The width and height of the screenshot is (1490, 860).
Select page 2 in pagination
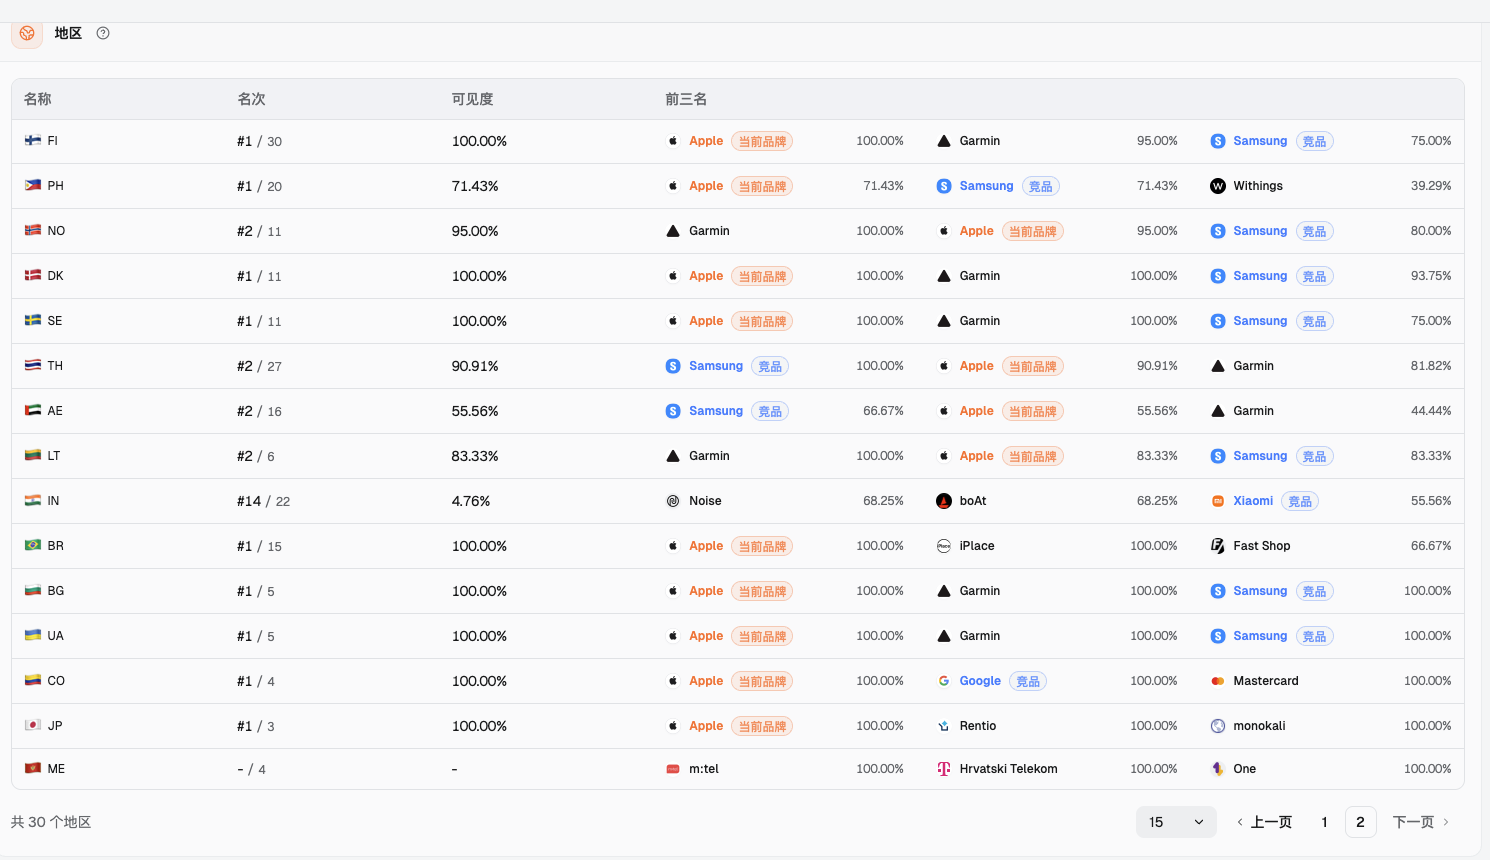[1360, 822]
